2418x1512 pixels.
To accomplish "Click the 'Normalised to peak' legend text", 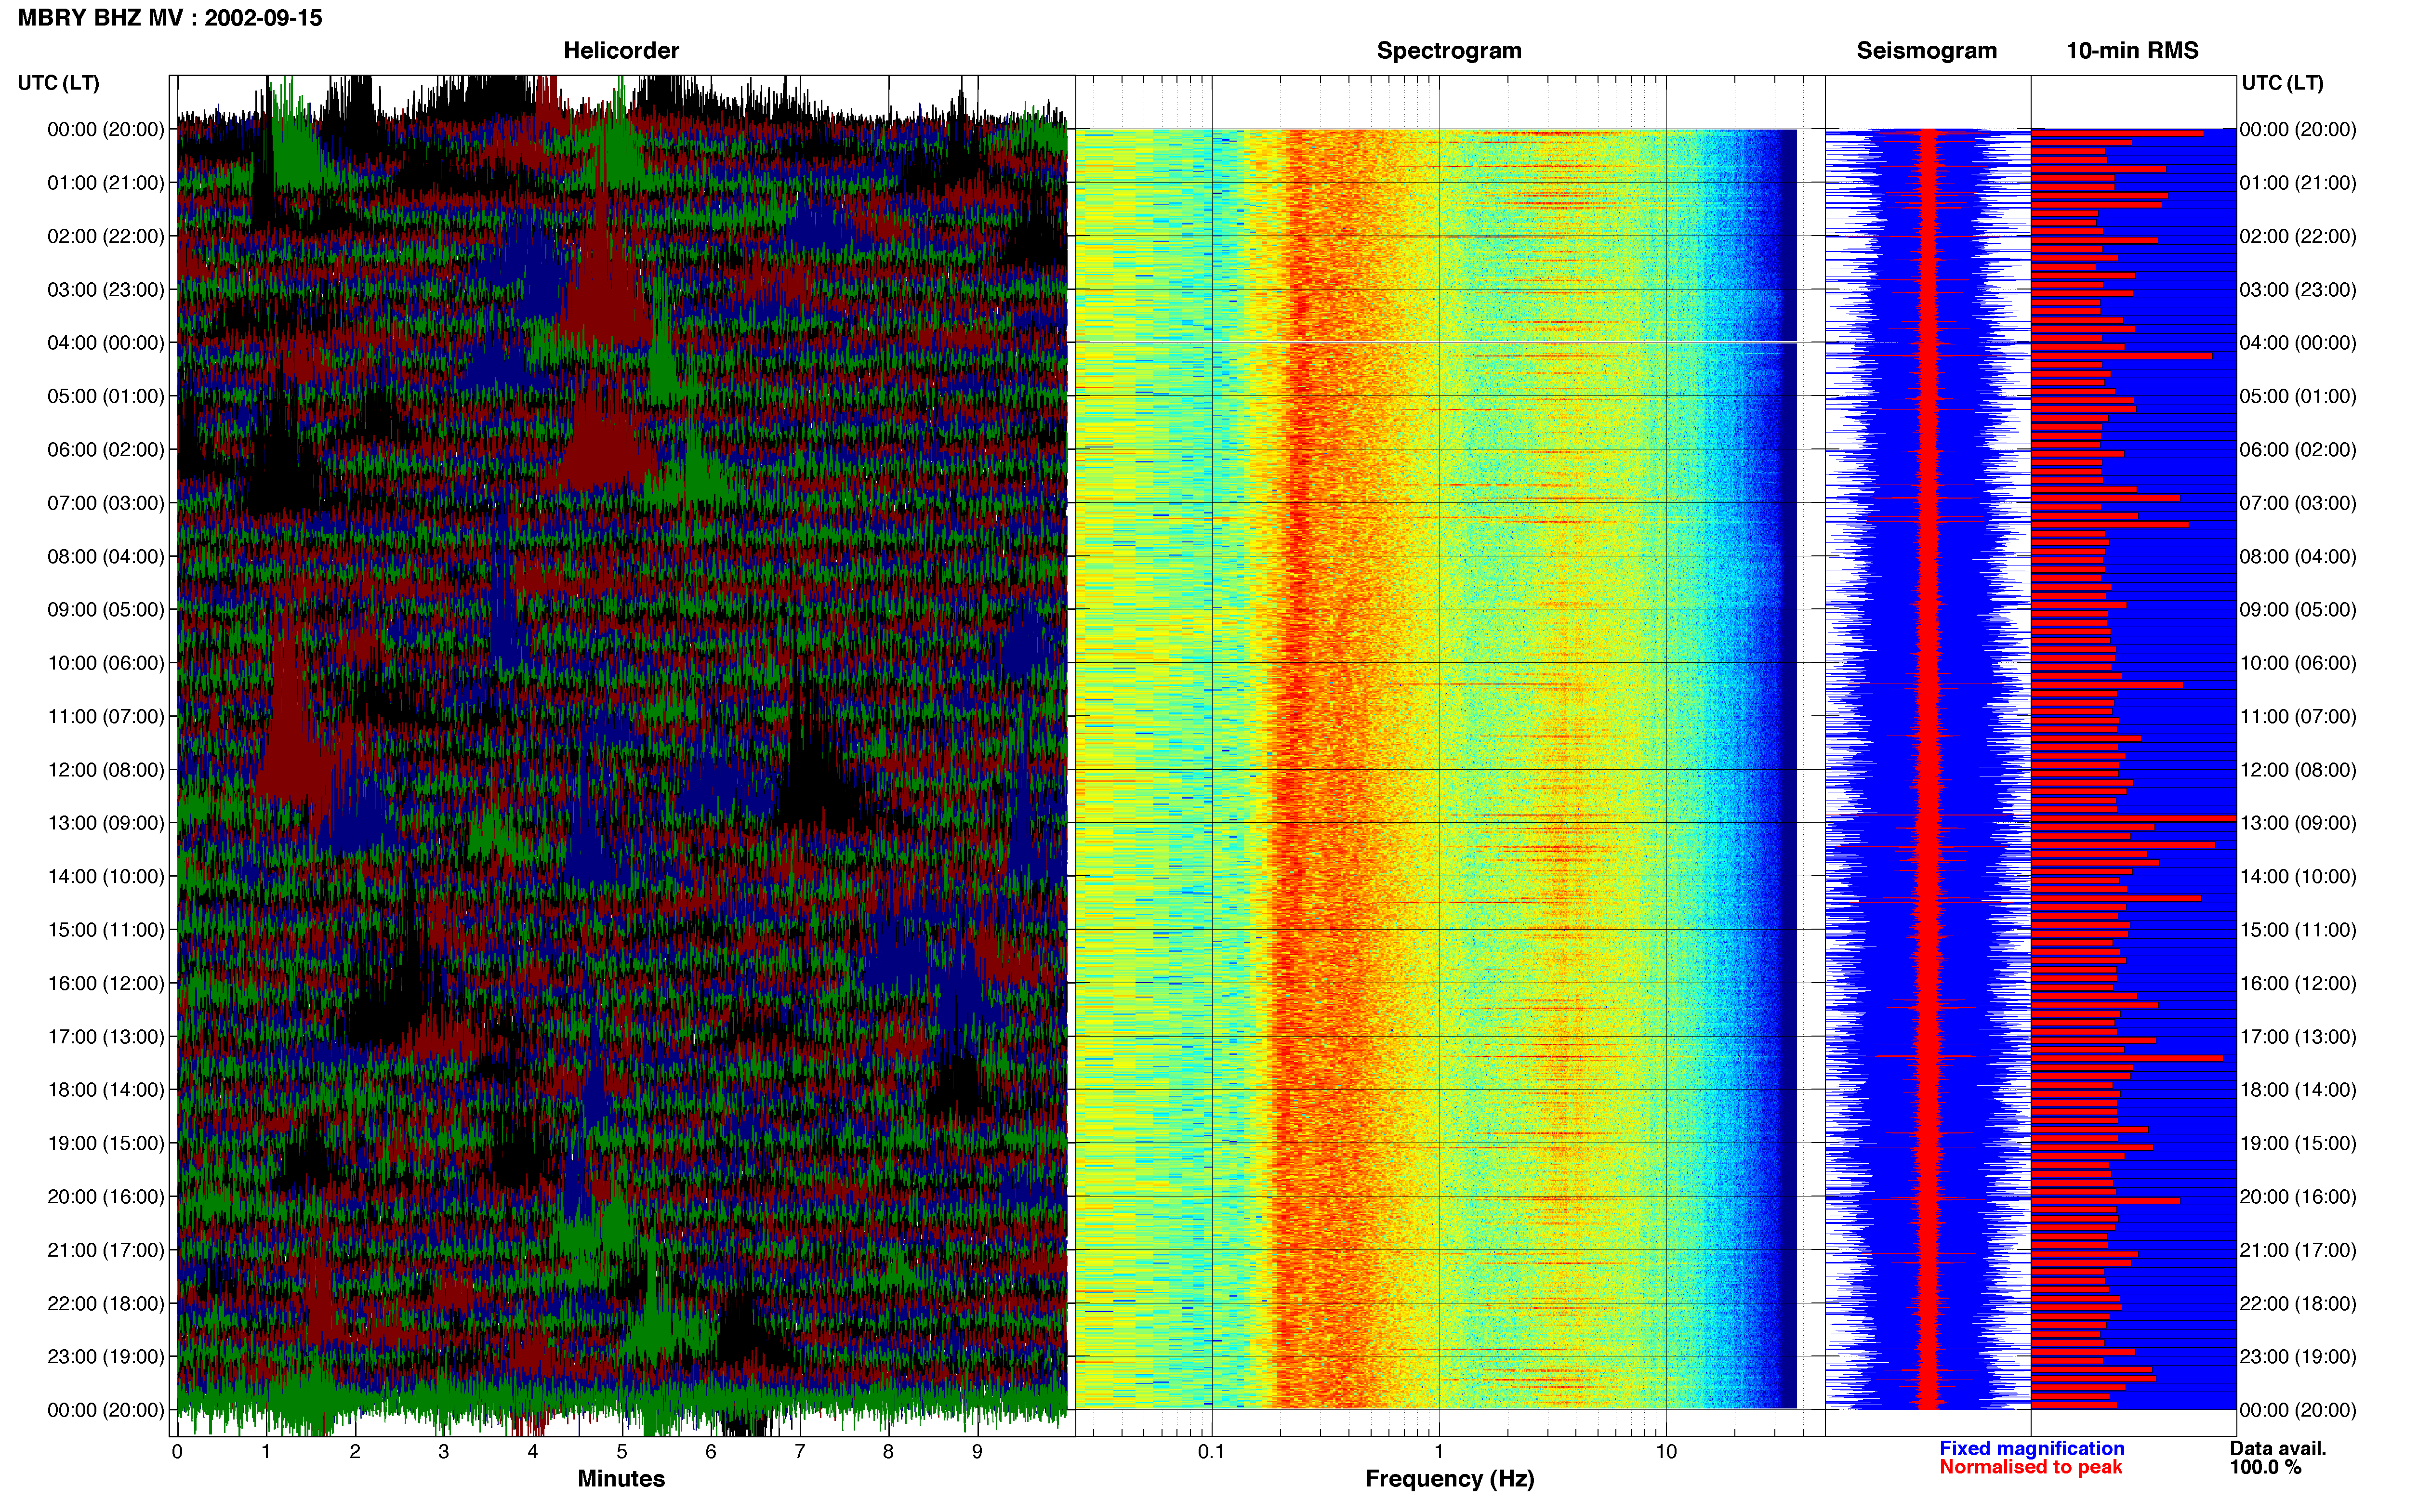I will click(x=2030, y=1467).
